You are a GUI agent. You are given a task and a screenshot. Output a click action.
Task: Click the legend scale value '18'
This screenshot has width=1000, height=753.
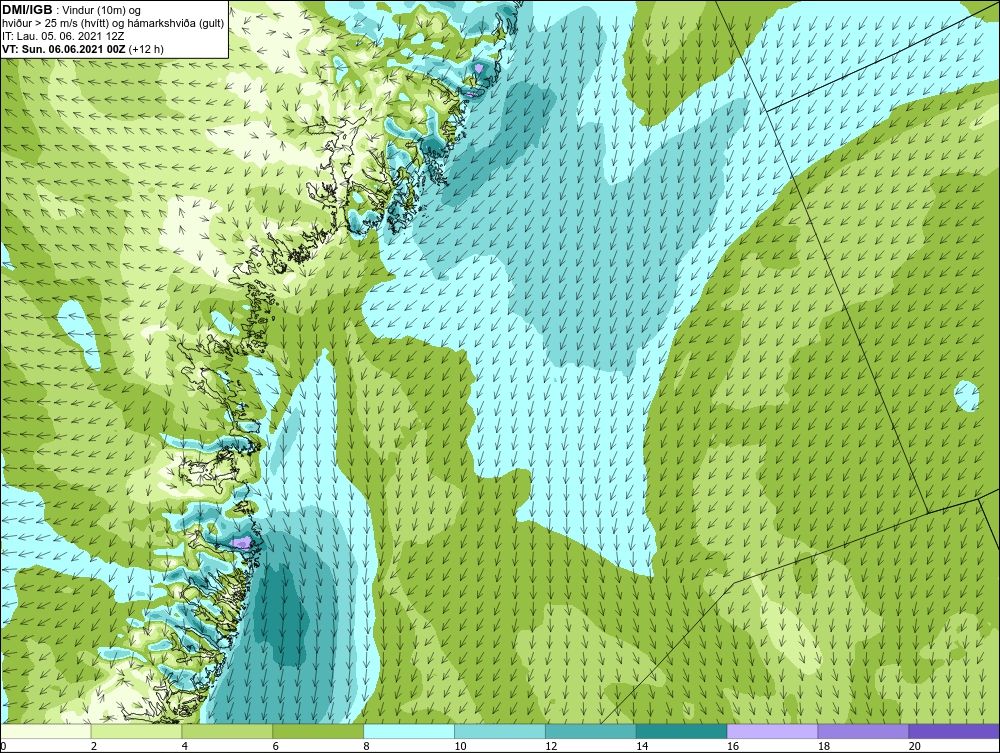[x=823, y=746]
